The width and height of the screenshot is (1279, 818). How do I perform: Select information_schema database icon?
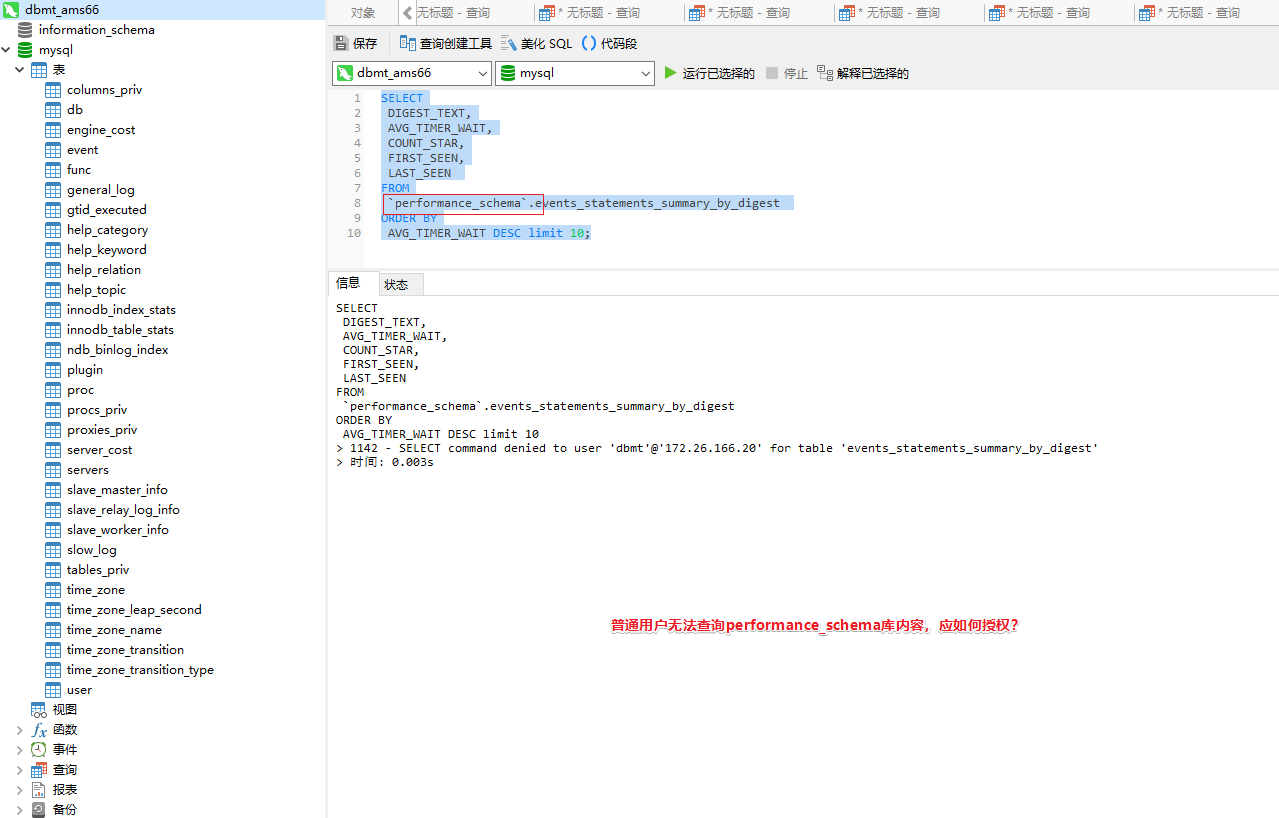[x=25, y=30]
